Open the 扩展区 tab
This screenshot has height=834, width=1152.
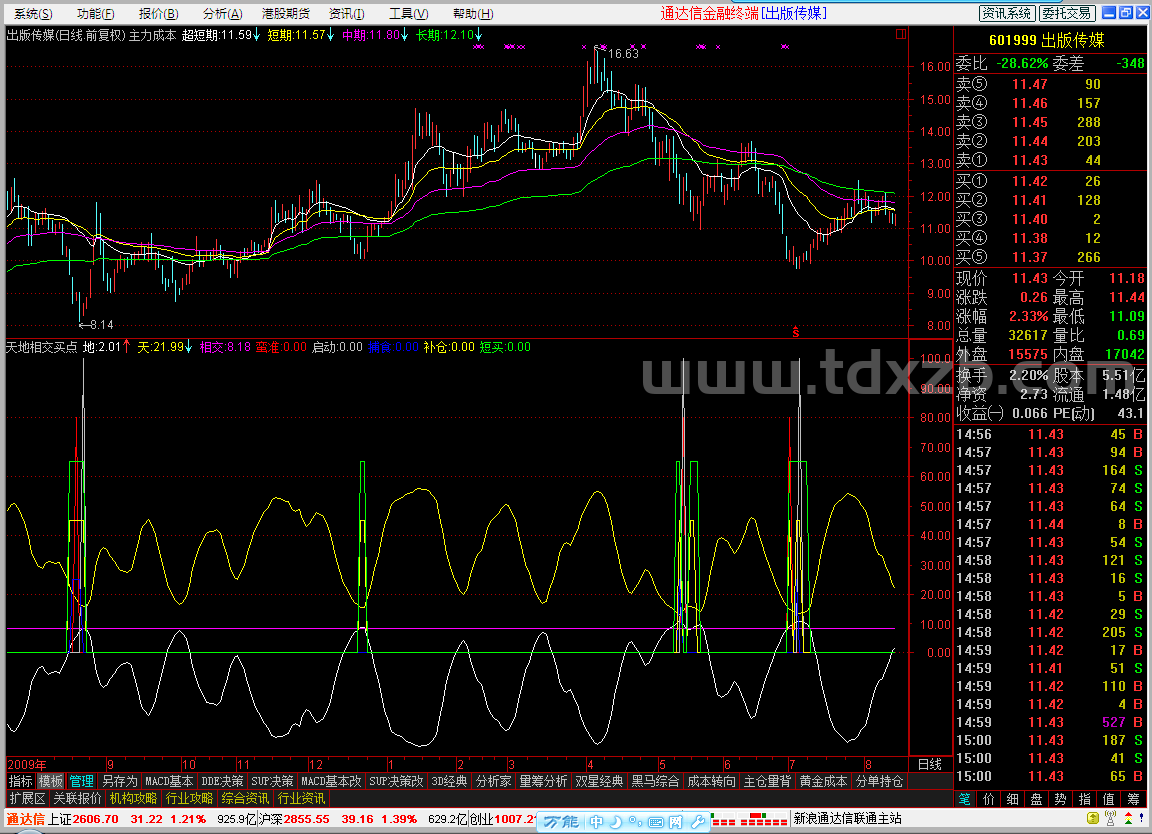tap(27, 798)
